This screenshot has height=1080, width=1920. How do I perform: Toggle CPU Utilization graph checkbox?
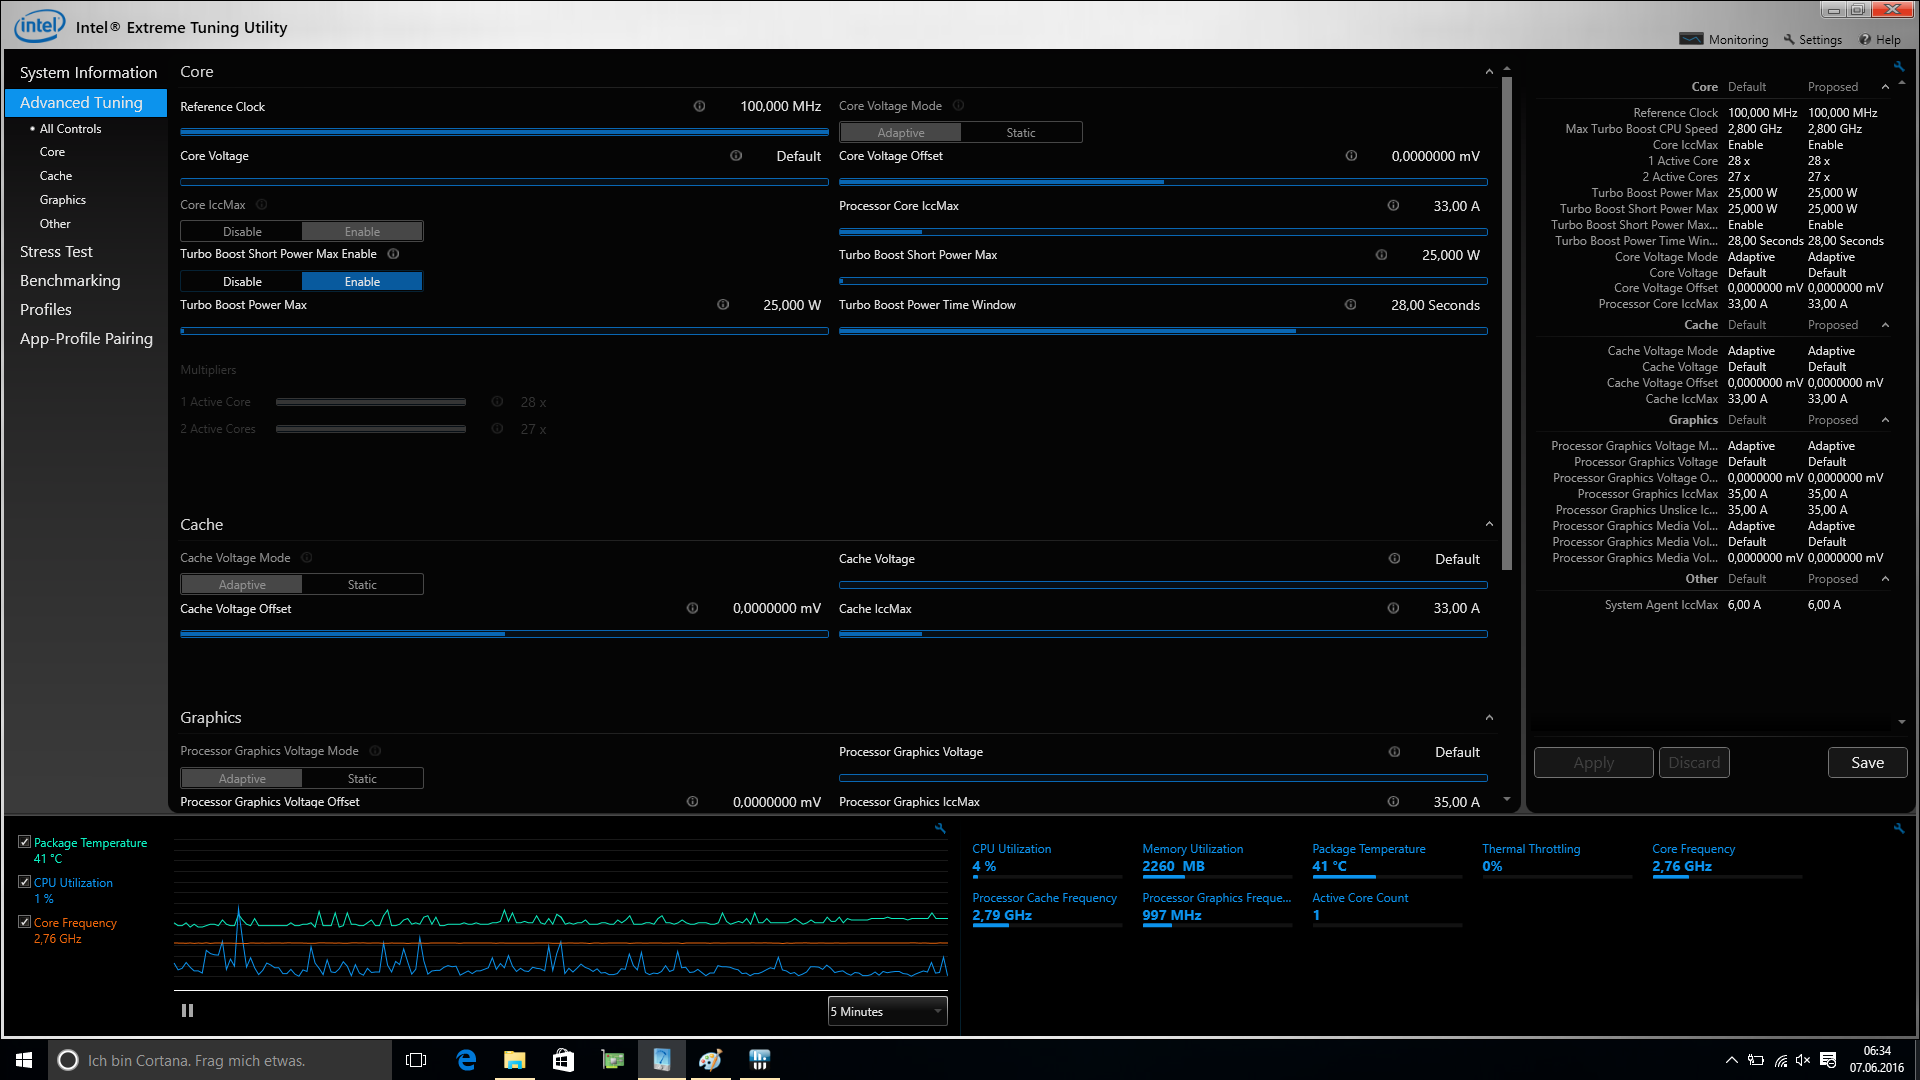(24, 882)
